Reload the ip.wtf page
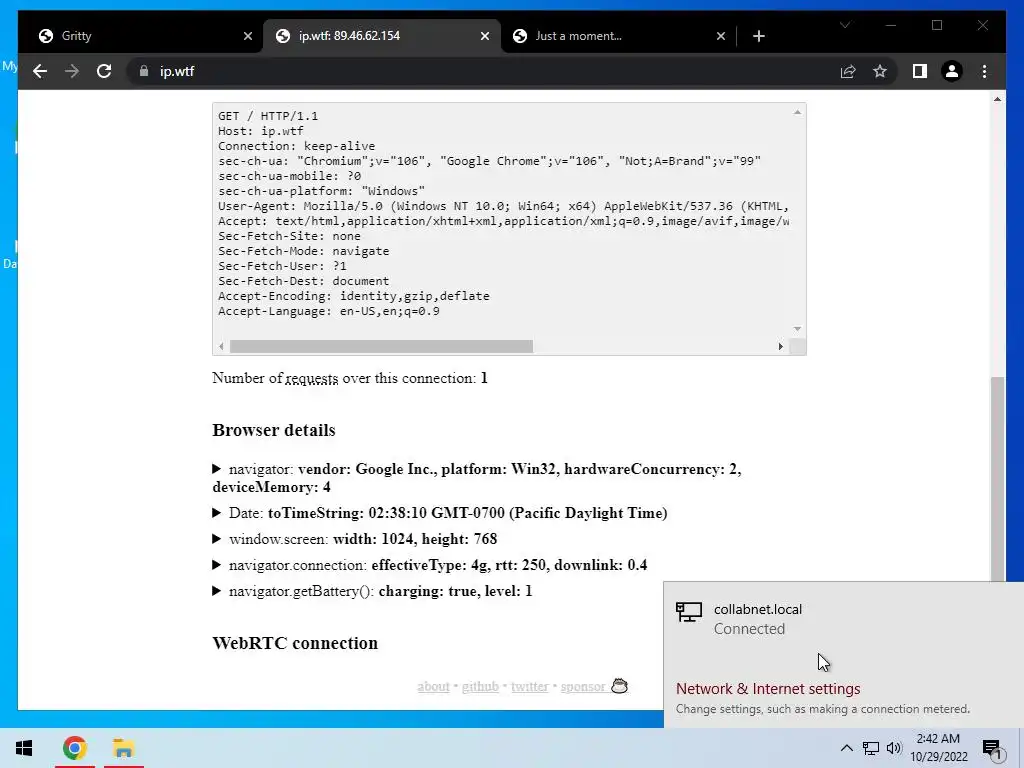The image size is (1024, 768). click(104, 71)
